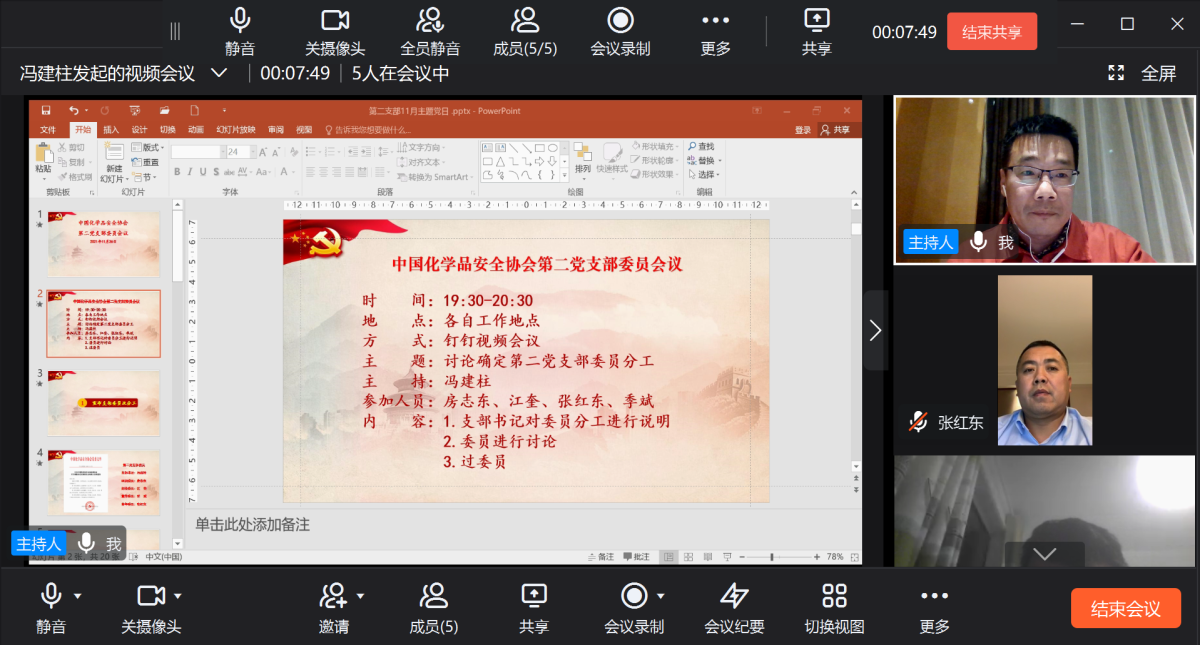Select slide 3 thumbnail in slide panel
1200x645 pixels.
coord(104,403)
